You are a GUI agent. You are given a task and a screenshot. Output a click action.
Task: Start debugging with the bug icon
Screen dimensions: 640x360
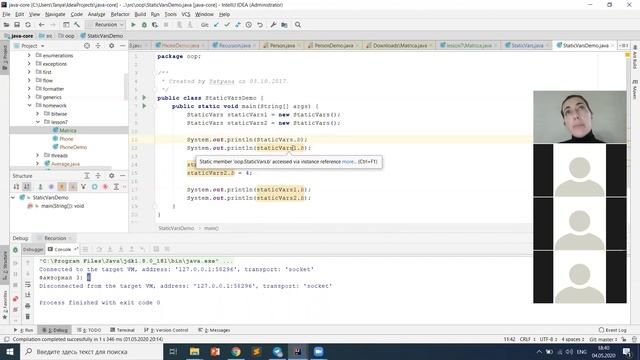coord(144,25)
